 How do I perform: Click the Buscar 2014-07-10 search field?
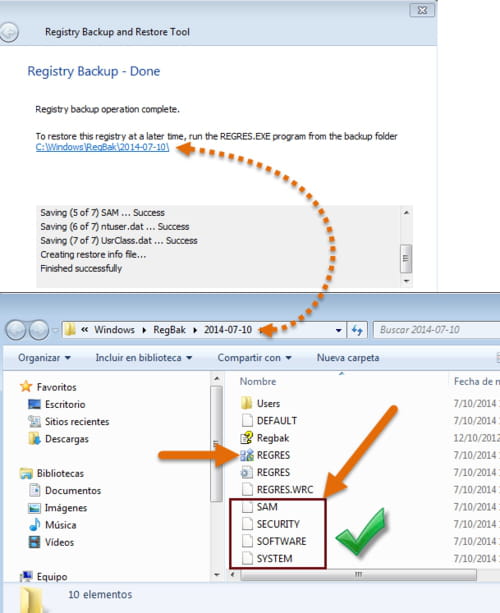pyautogui.click(x=437, y=330)
